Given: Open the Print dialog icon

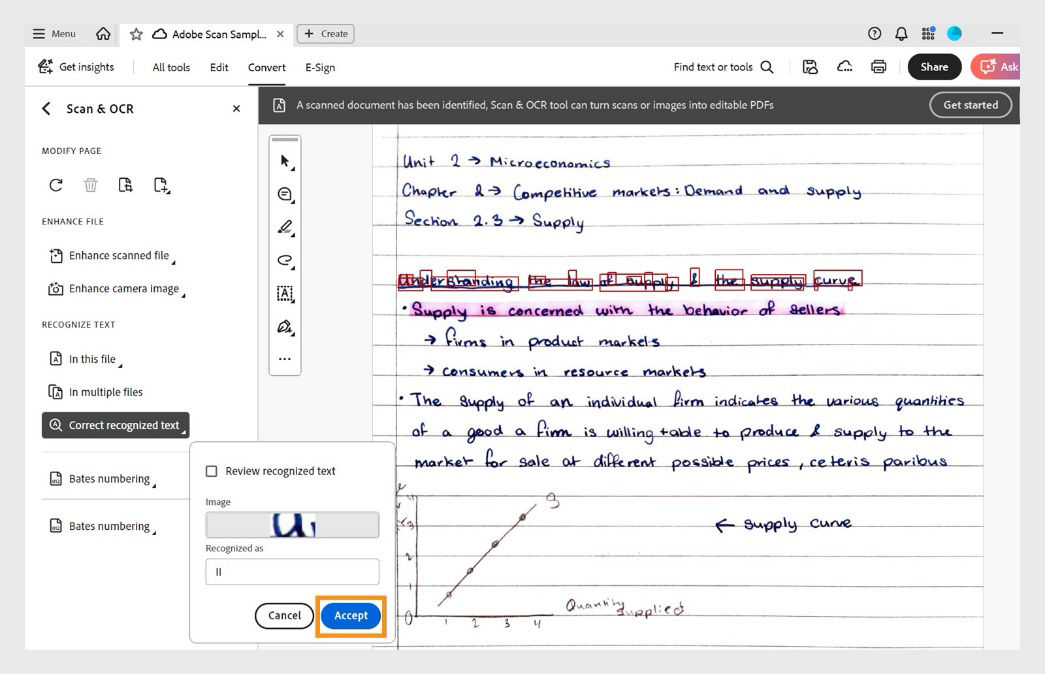Looking at the screenshot, I should (878, 66).
